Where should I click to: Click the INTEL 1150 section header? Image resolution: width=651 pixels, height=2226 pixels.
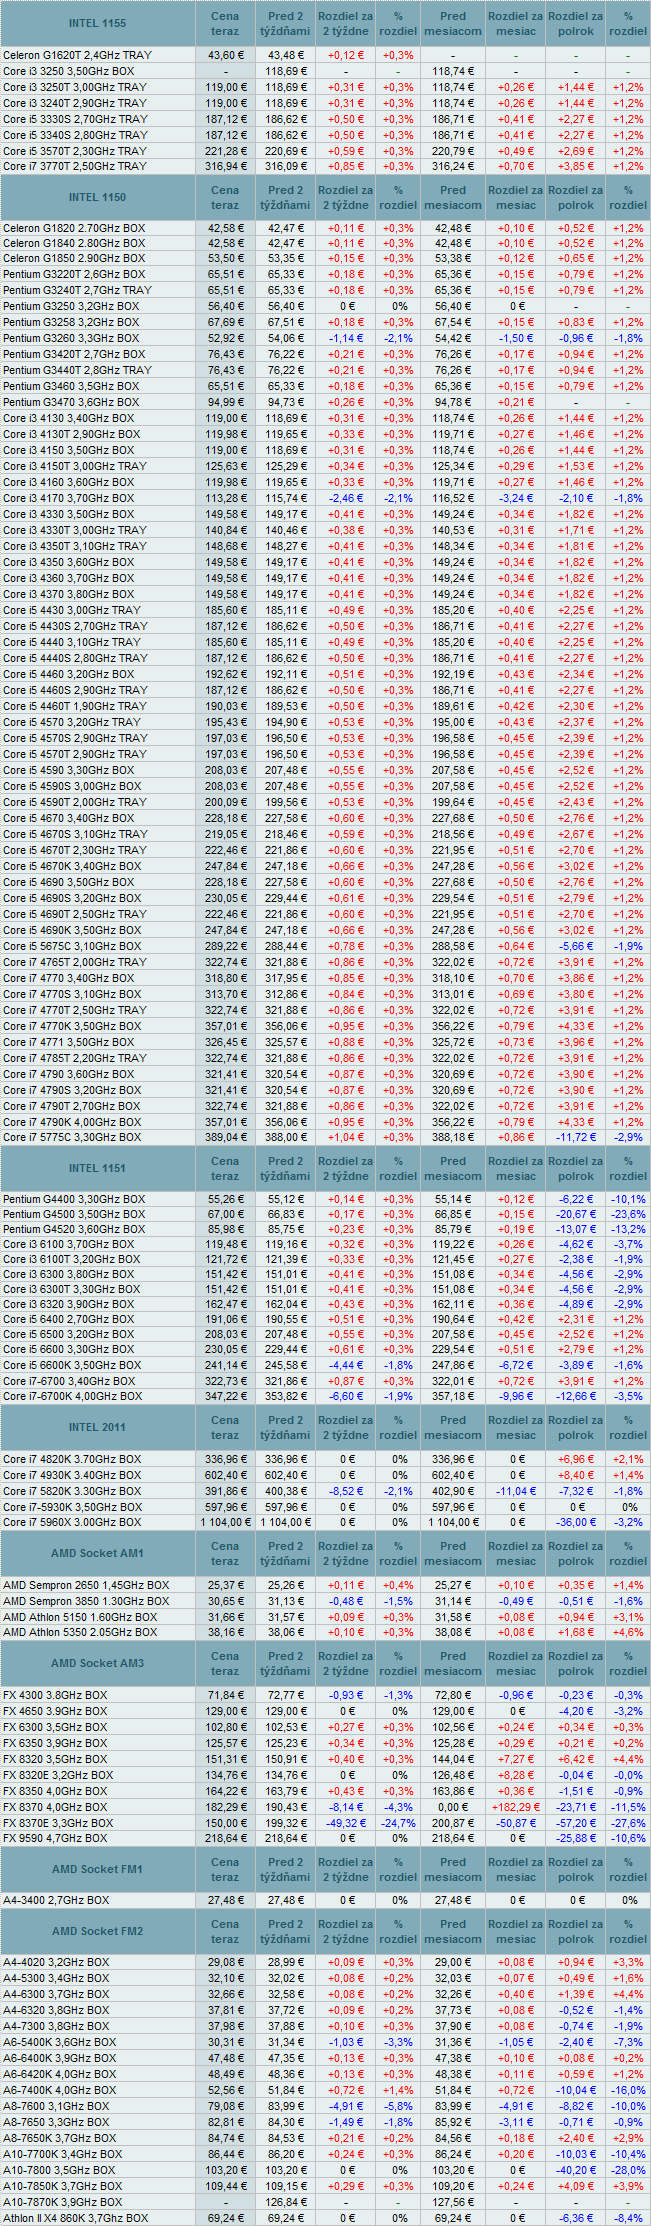[x=98, y=198]
